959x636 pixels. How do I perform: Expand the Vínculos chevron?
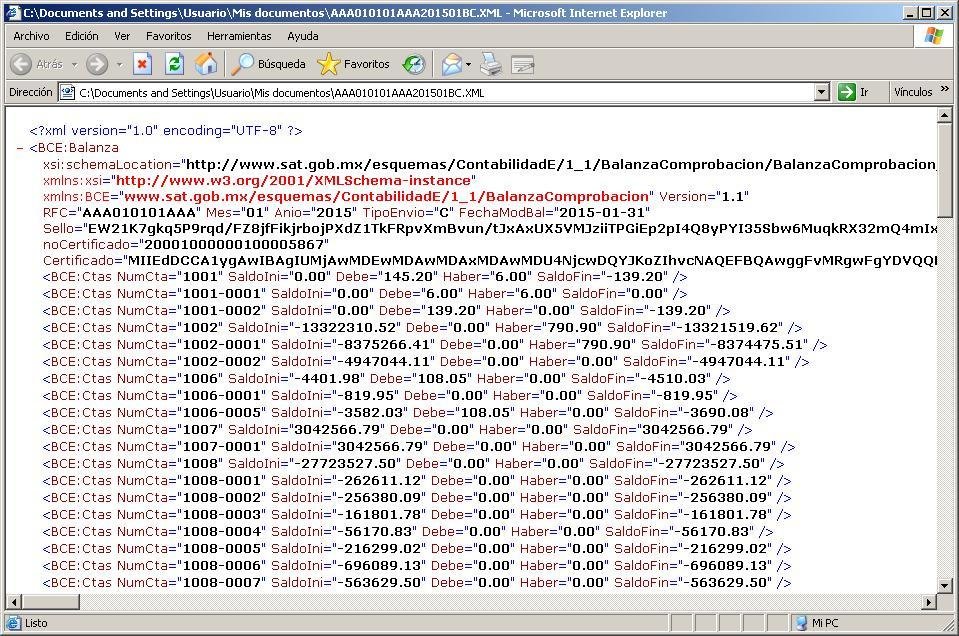[944, 89]
